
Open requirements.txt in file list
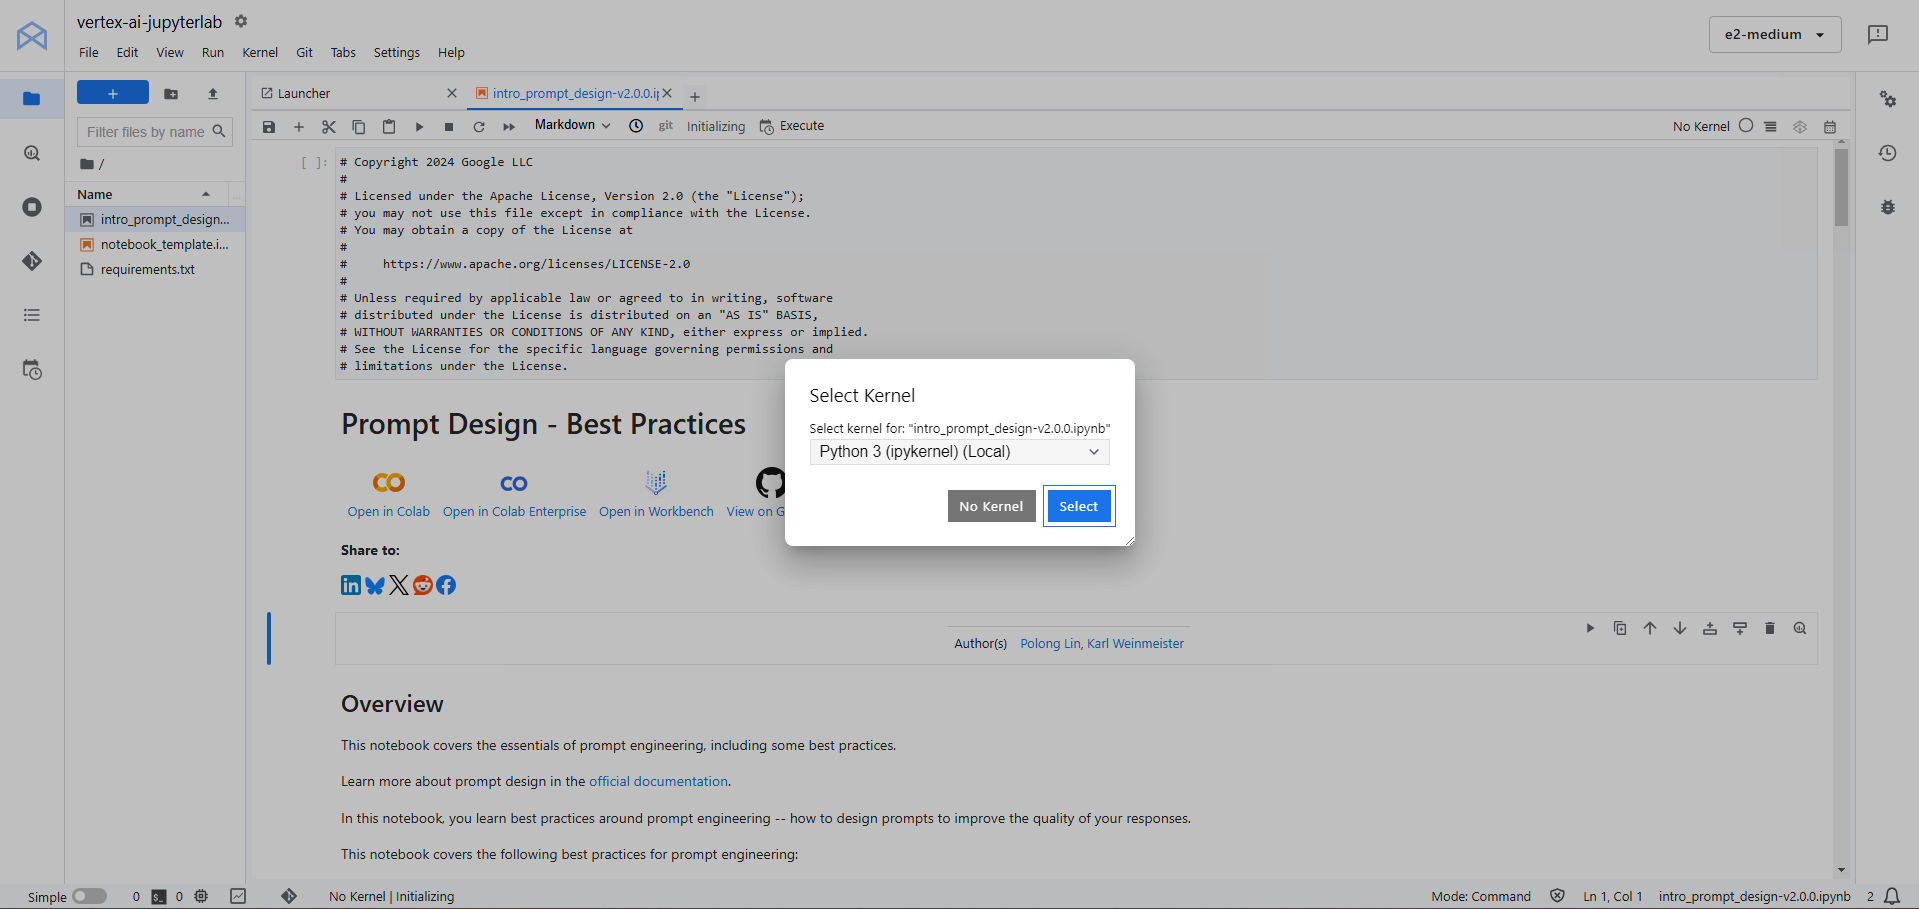coord(155,269)
